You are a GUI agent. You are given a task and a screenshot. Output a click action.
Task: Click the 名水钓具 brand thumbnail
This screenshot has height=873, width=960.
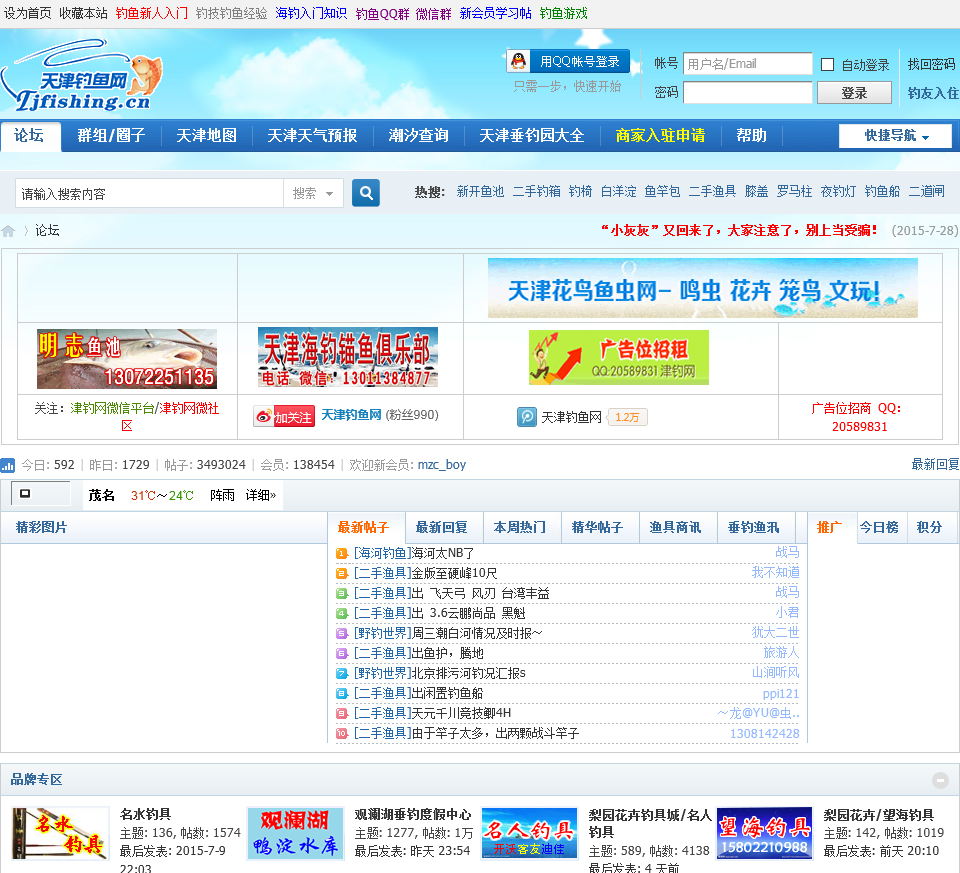tap(61, 833)
